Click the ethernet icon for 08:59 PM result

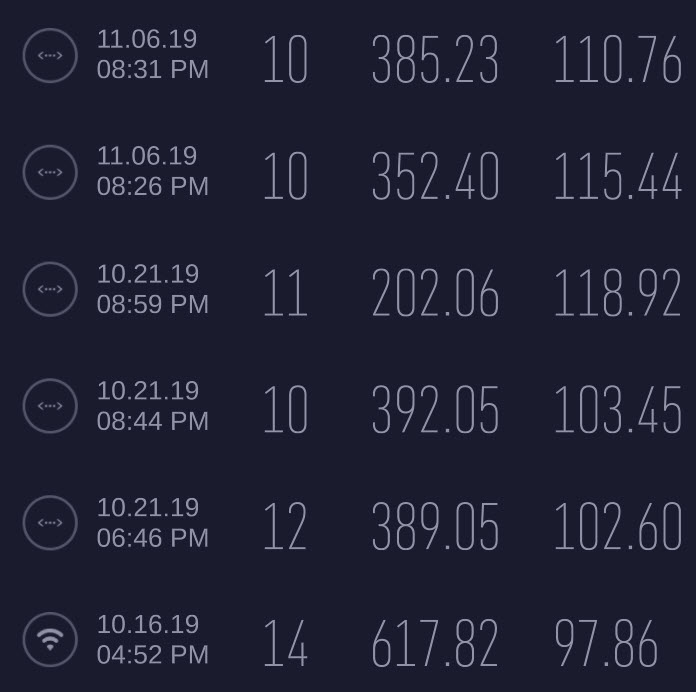click(x=49, y=289)
